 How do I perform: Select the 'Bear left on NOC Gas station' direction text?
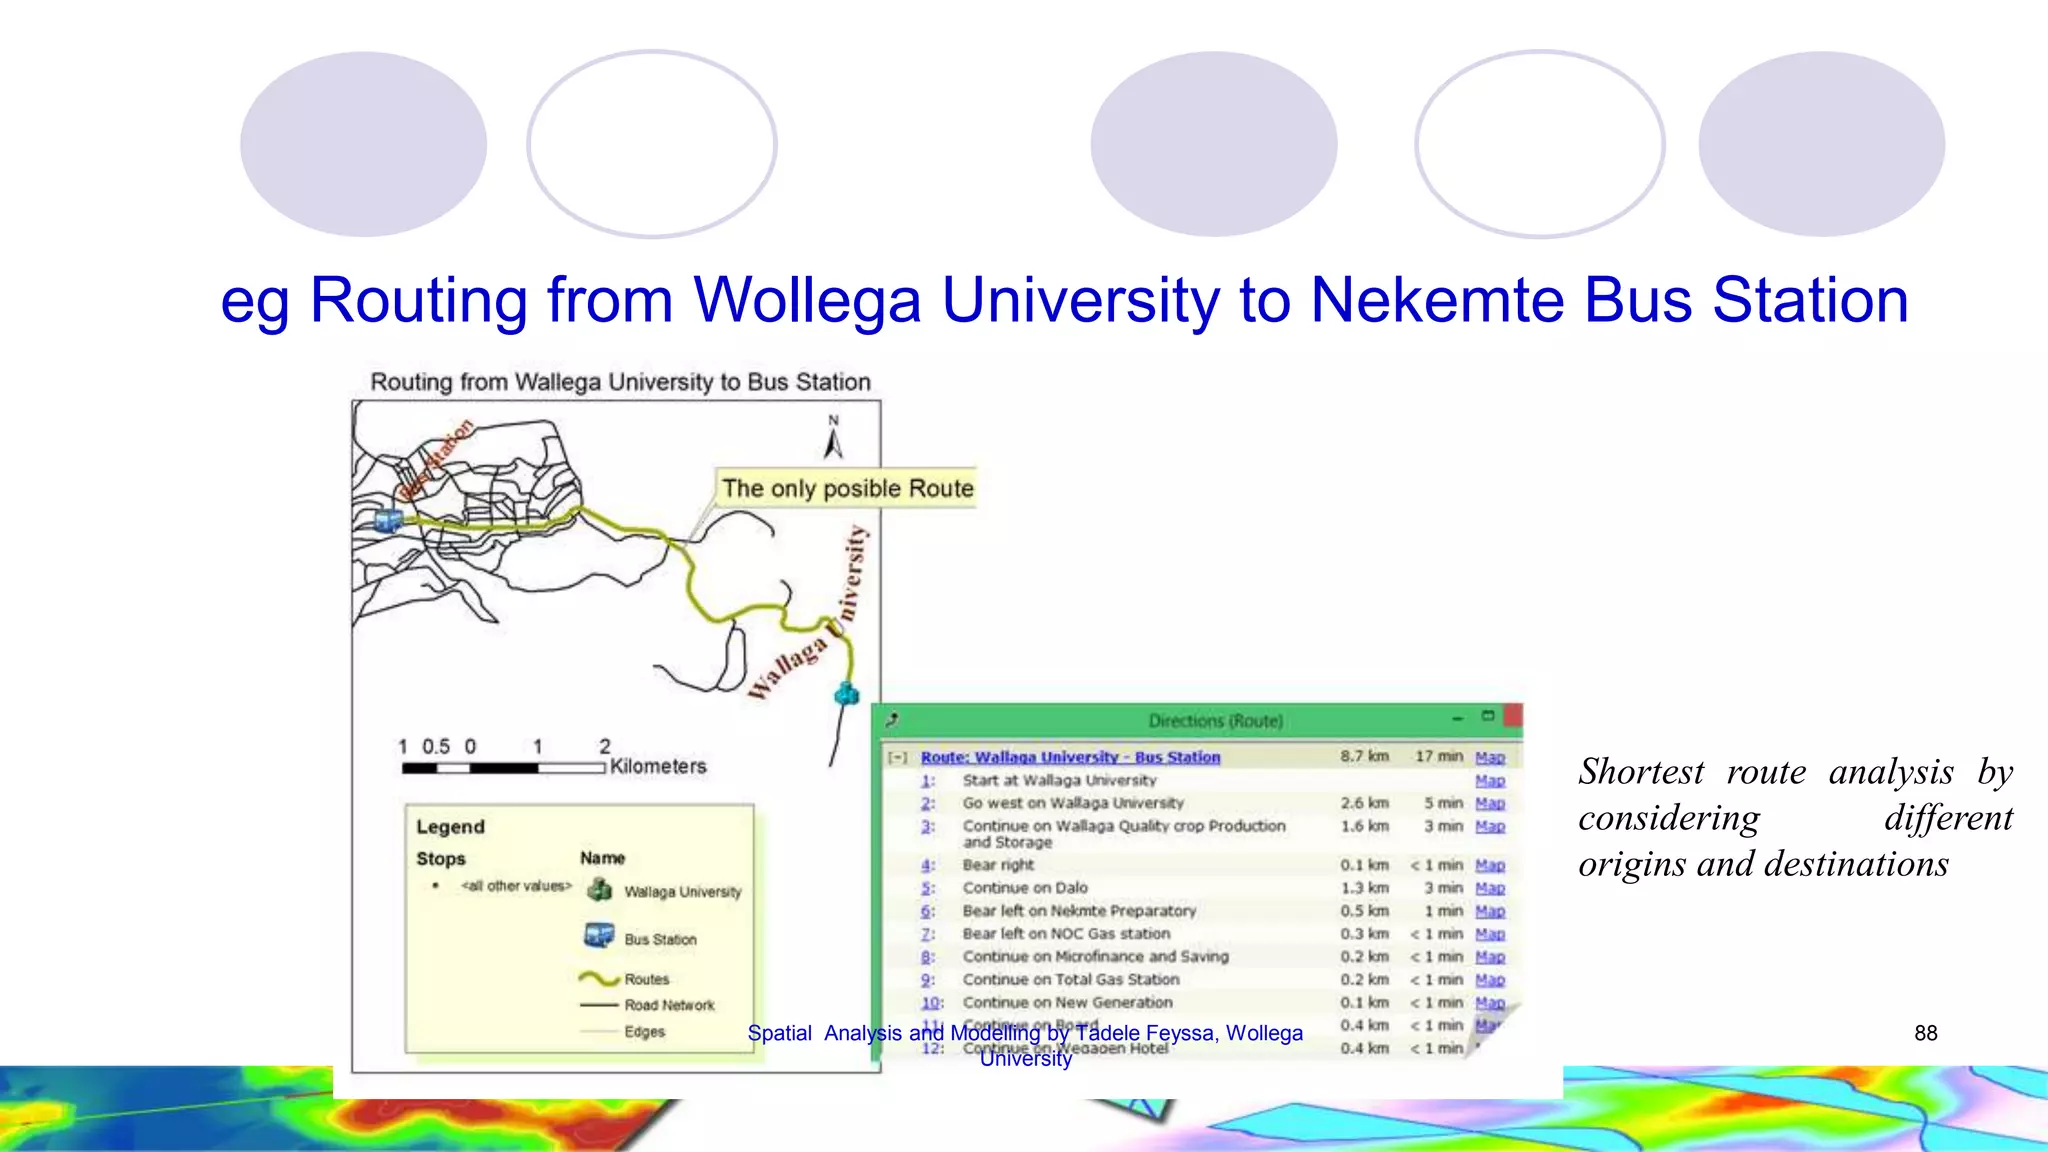tap(1066, 935)
